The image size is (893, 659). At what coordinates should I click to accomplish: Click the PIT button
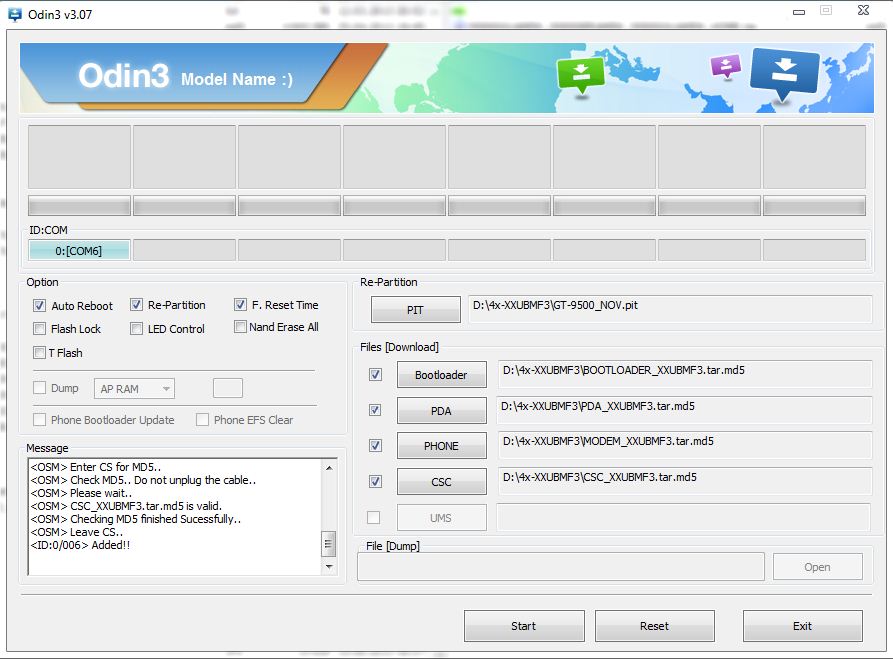pos(416,310)
